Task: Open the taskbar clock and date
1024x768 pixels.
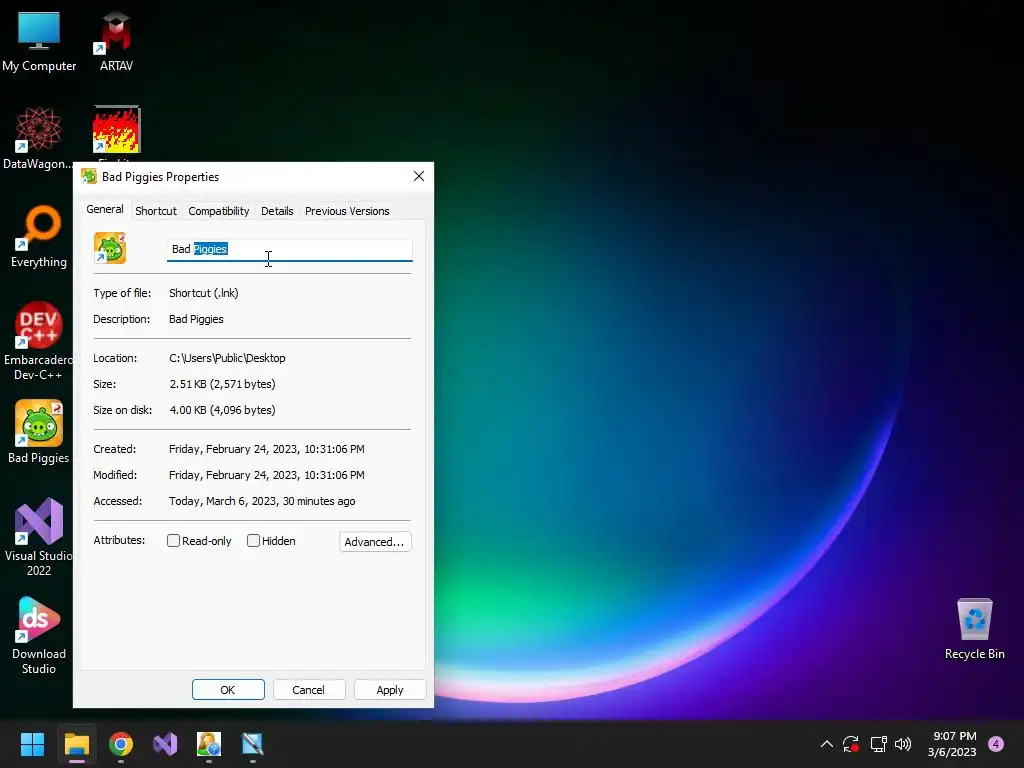Action: pos(953,744)
